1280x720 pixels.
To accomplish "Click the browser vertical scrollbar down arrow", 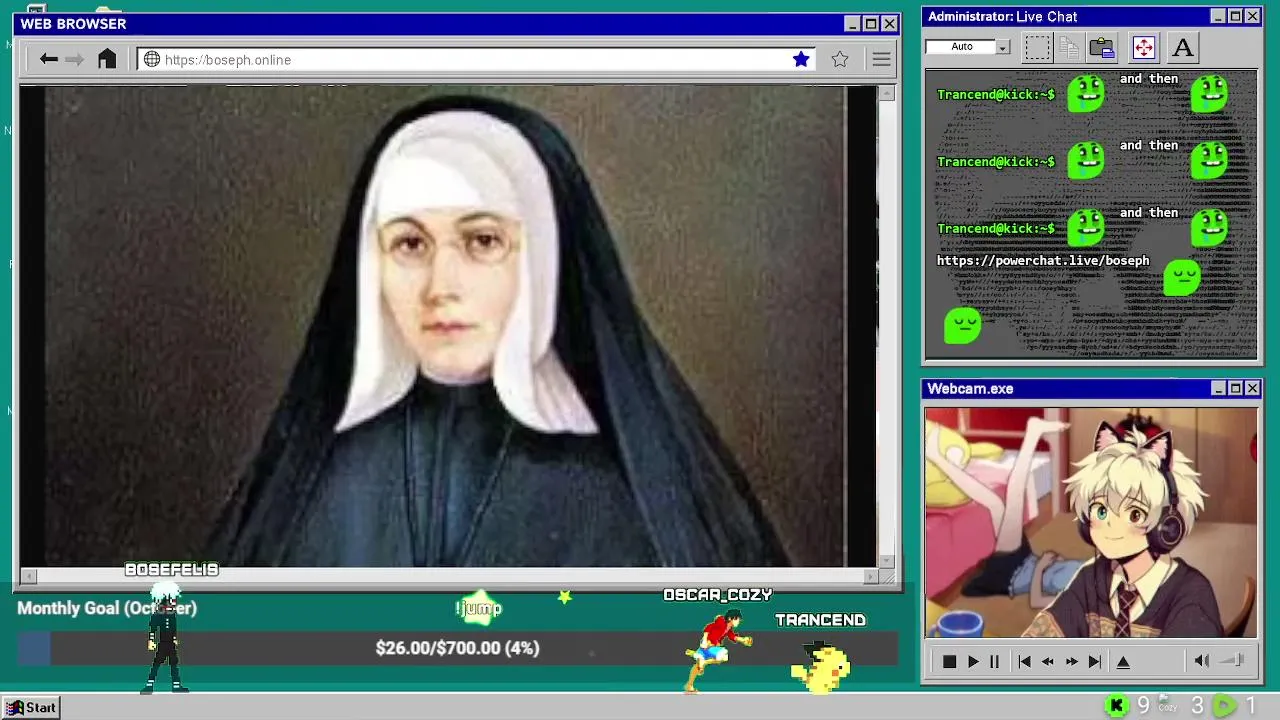I will coord(886,561).
